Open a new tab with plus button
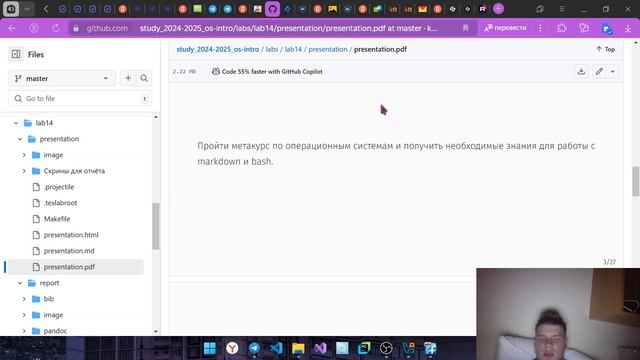This screenshot has width=640, height=360. click(x=498, y=9)
